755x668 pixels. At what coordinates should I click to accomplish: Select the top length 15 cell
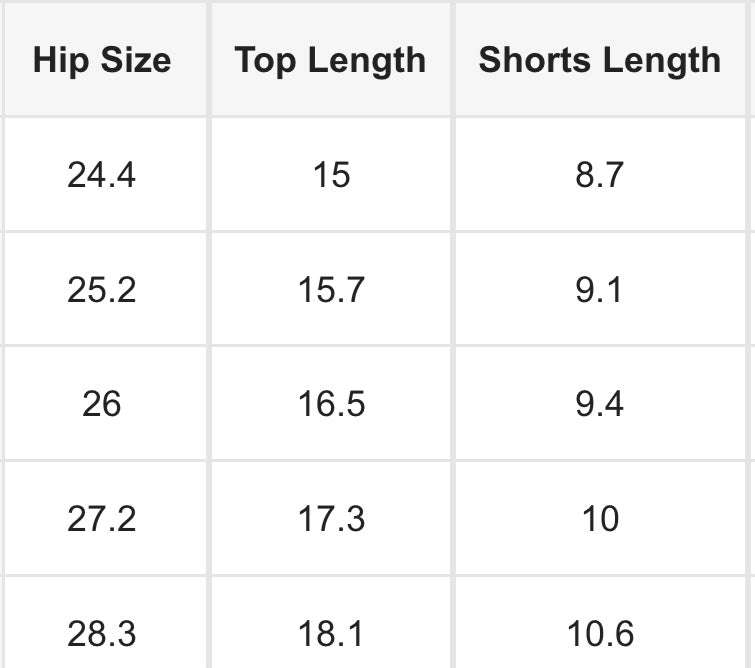click(331, 175)
